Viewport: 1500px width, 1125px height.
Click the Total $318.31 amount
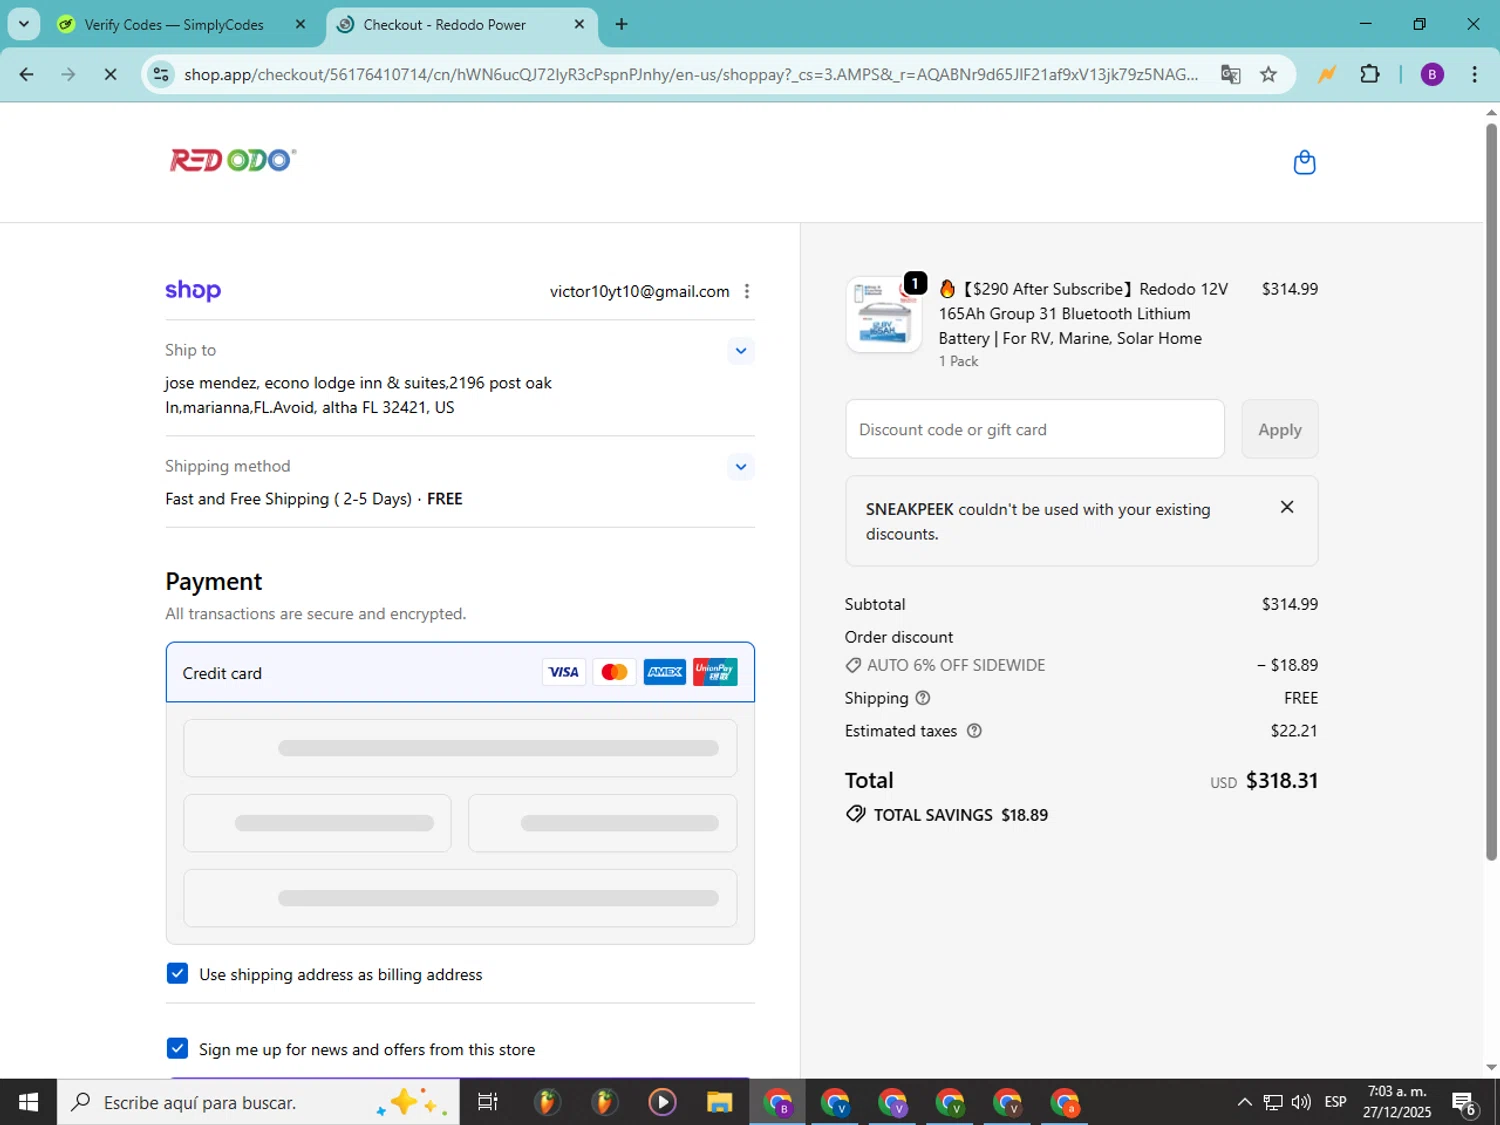[1281, 780]
